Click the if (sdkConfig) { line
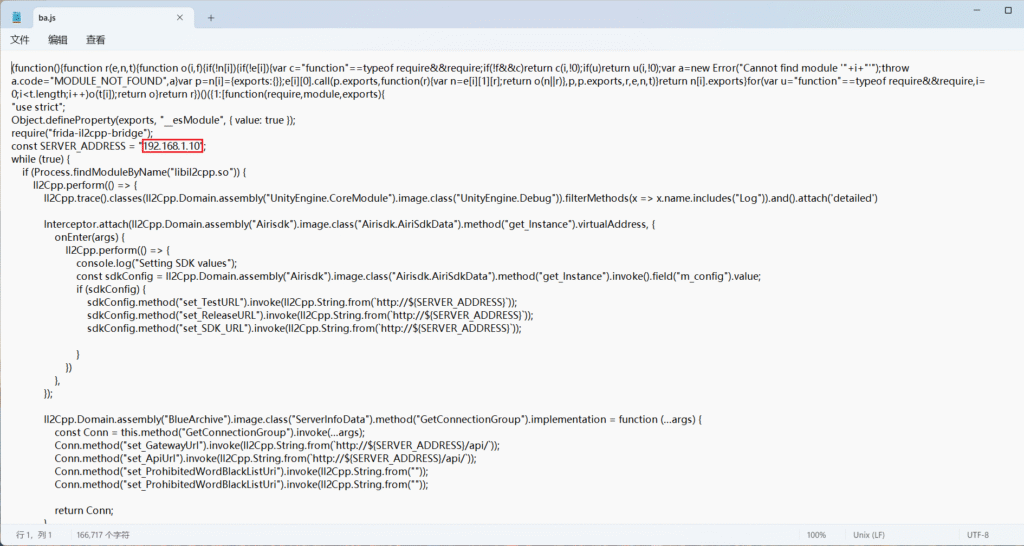The height and width of the screenshot is (546, 1024). point(111,289)
